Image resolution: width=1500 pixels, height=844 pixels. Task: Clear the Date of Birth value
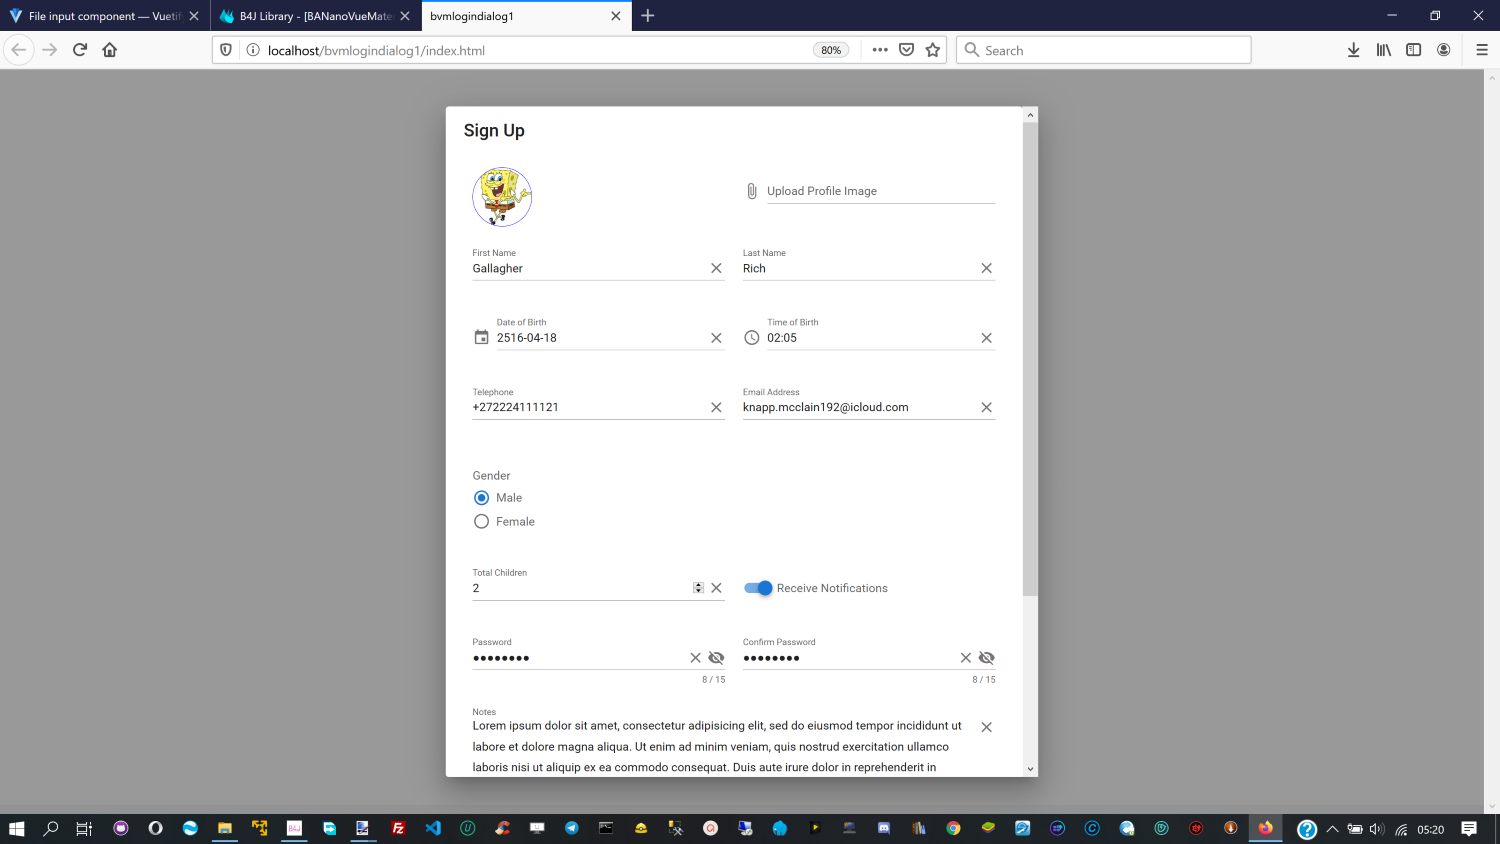point(716,338)
